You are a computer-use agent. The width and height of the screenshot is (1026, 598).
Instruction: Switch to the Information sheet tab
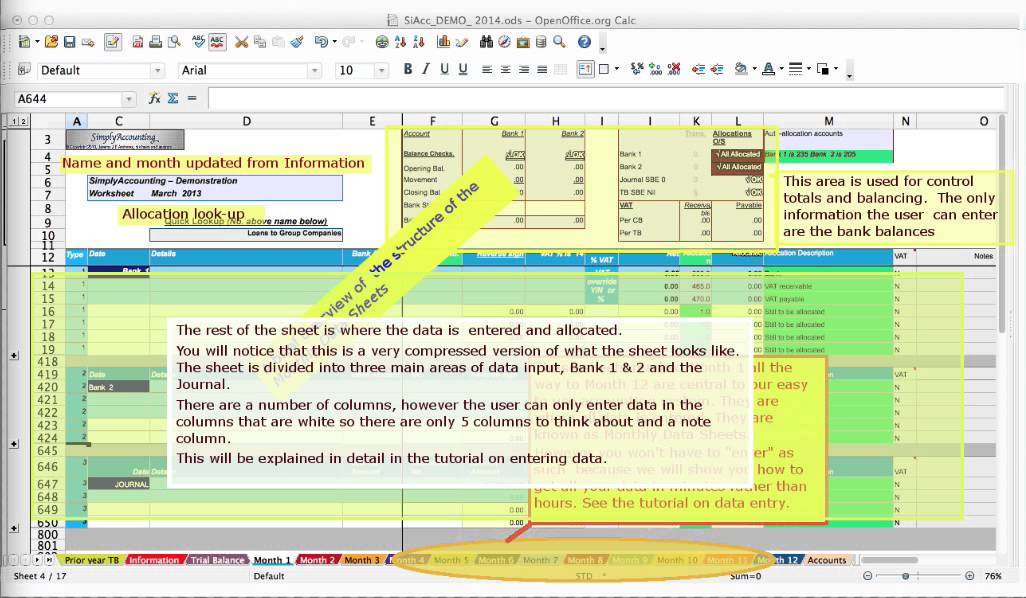pyautogui.click(x=154, y=560)
